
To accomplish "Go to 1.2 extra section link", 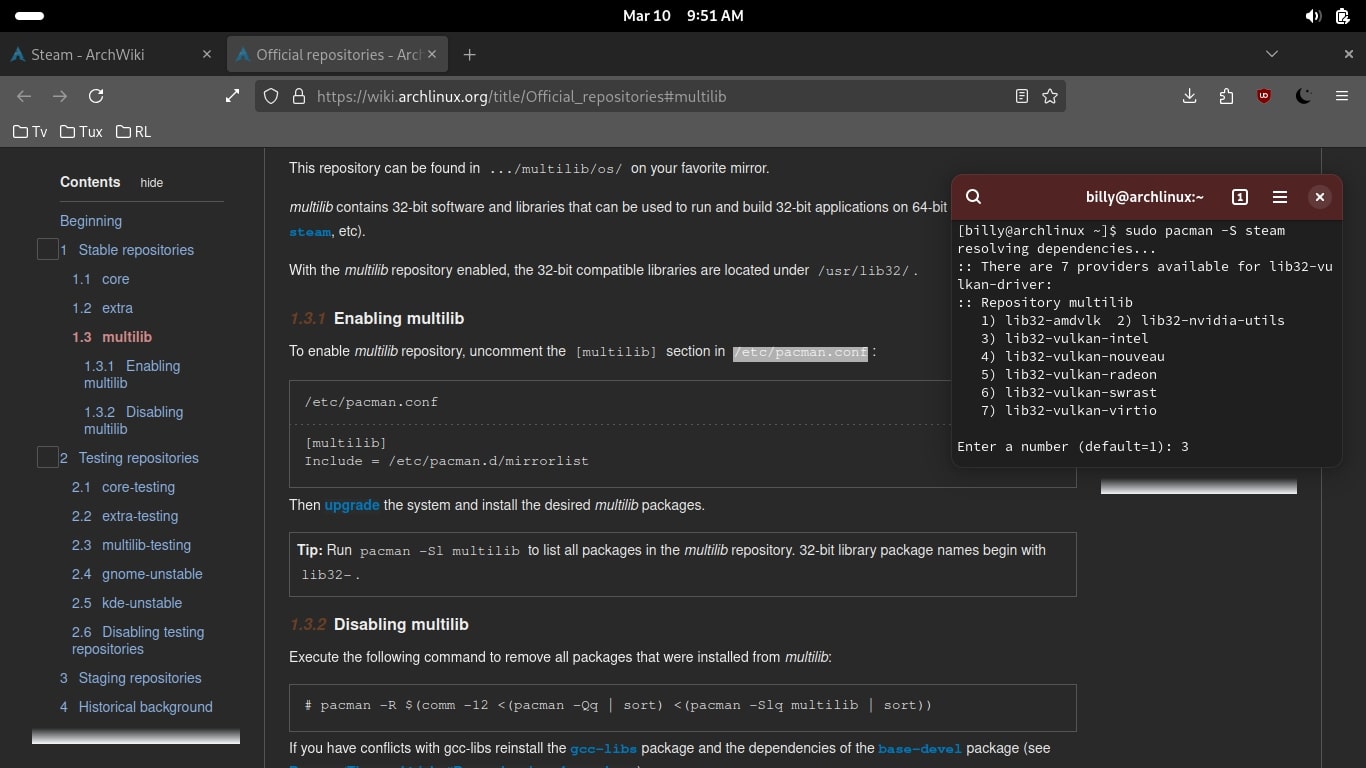I will coord(102,308).
